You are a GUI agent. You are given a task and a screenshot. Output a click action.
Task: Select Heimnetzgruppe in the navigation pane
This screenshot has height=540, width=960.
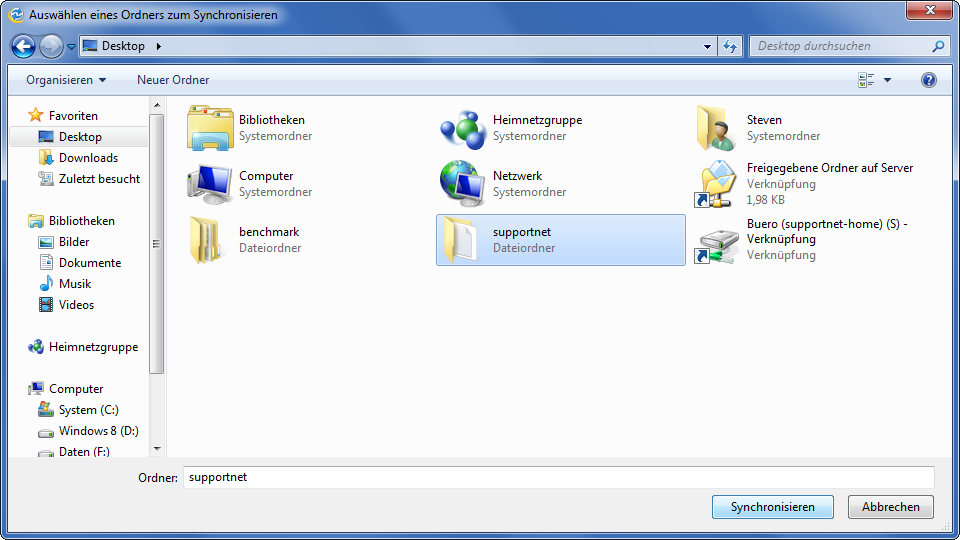tap(93, 347)
